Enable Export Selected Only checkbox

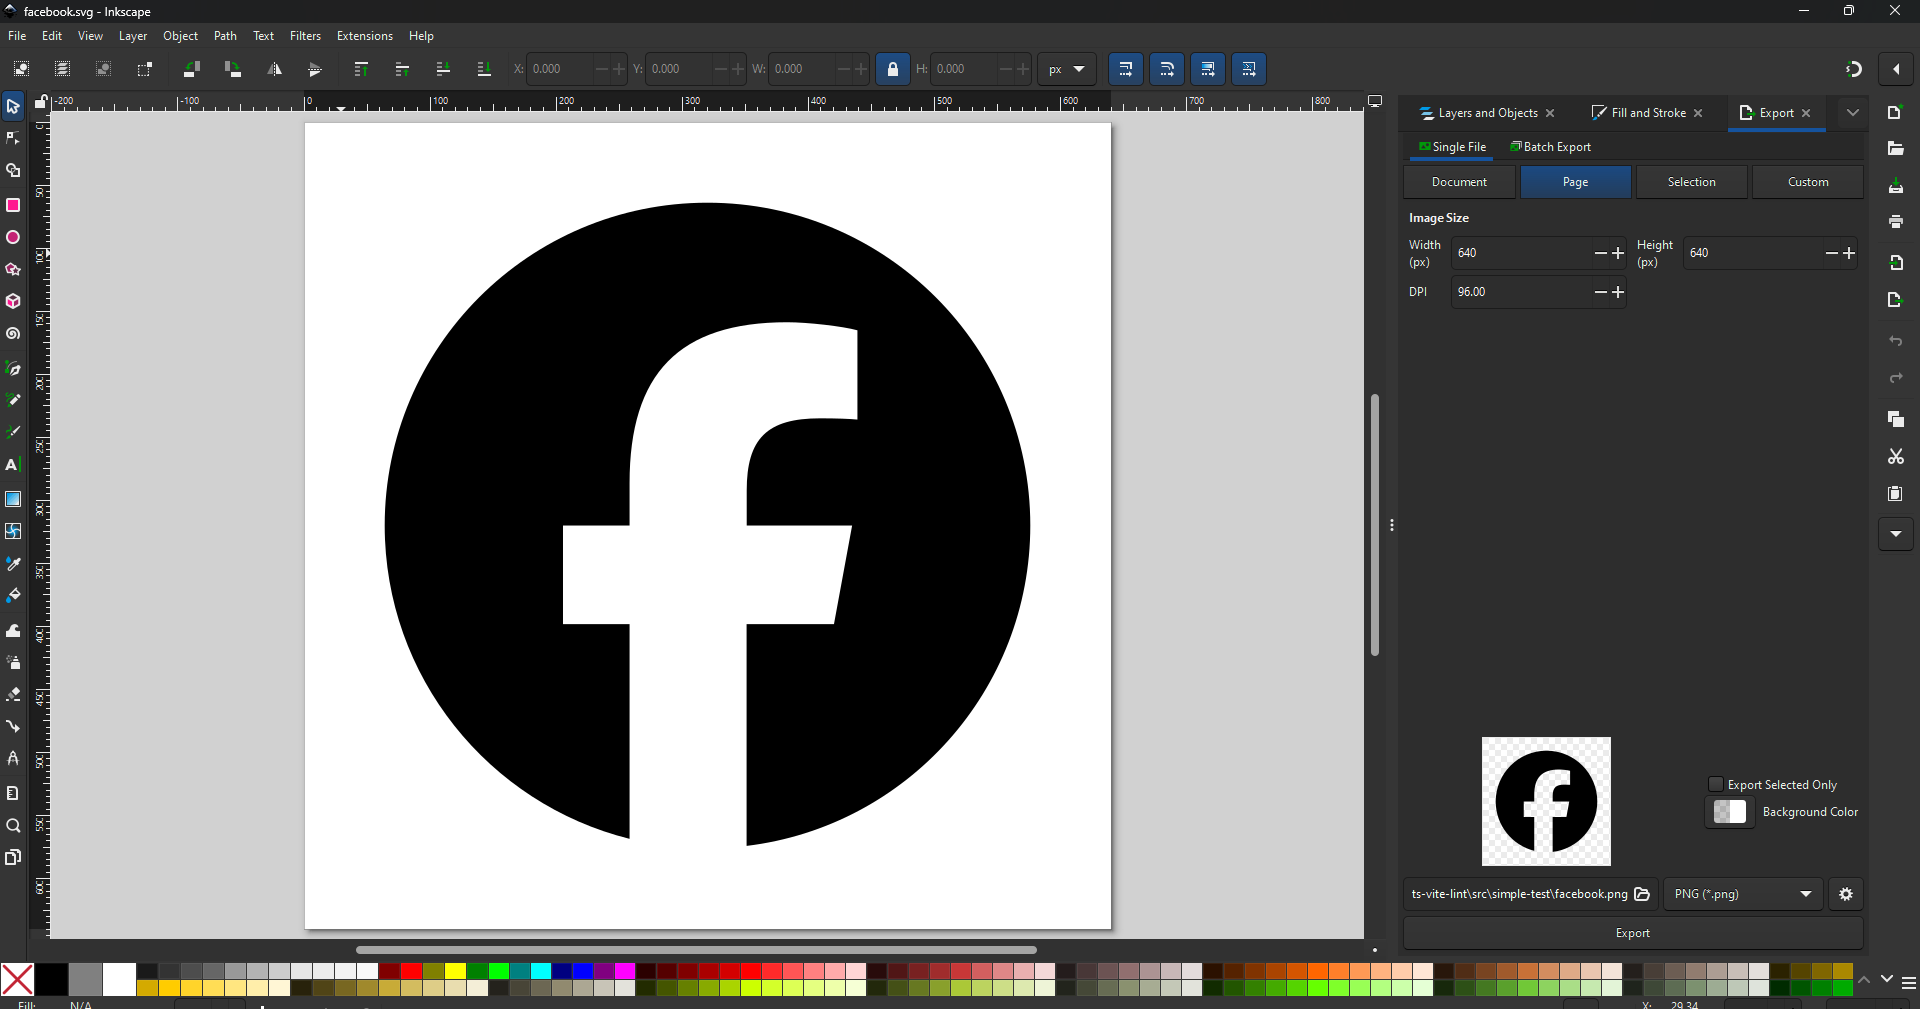pyautogui.click(x=1716, y=785)
